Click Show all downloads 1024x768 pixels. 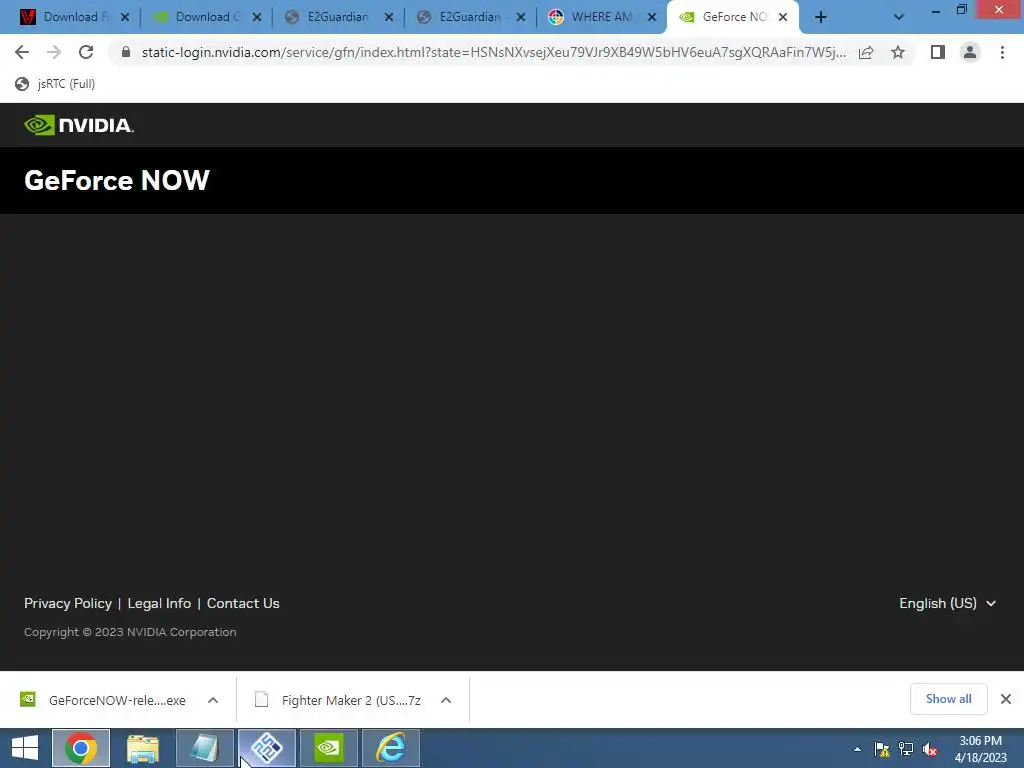pos(948,699)
